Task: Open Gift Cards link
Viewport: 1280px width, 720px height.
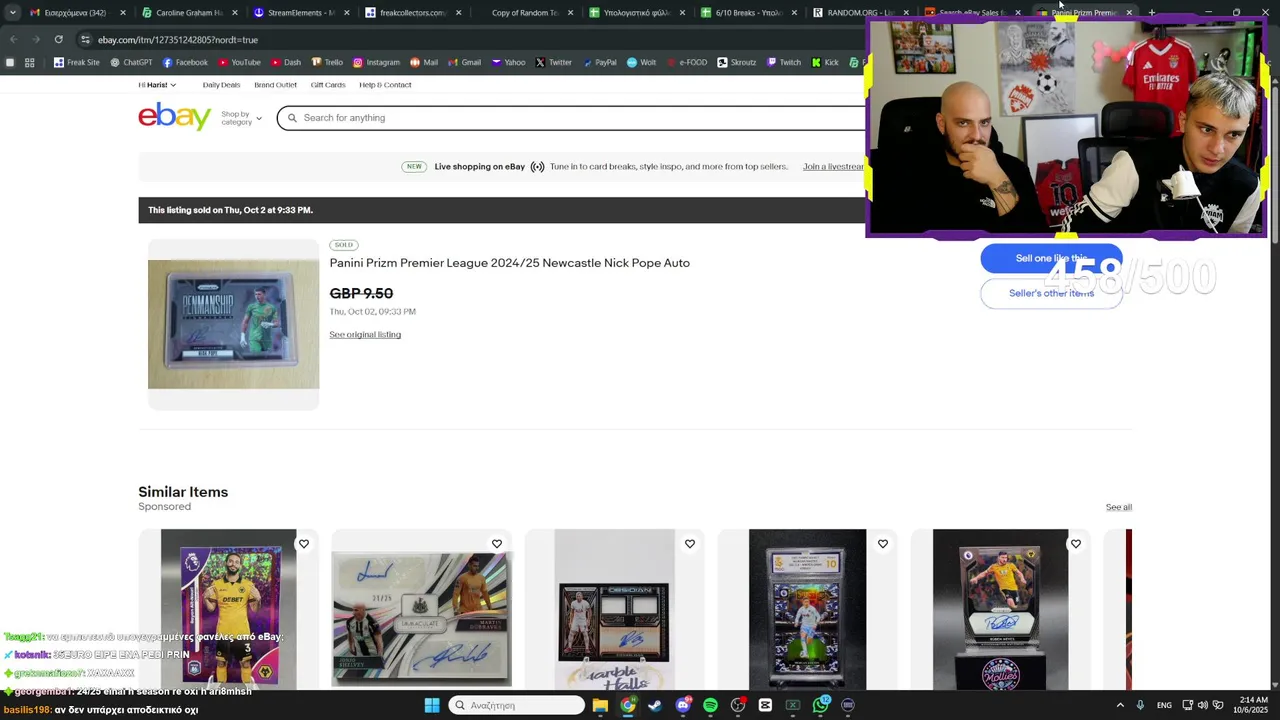Action: pyautogui.click(x=328, y=85)
